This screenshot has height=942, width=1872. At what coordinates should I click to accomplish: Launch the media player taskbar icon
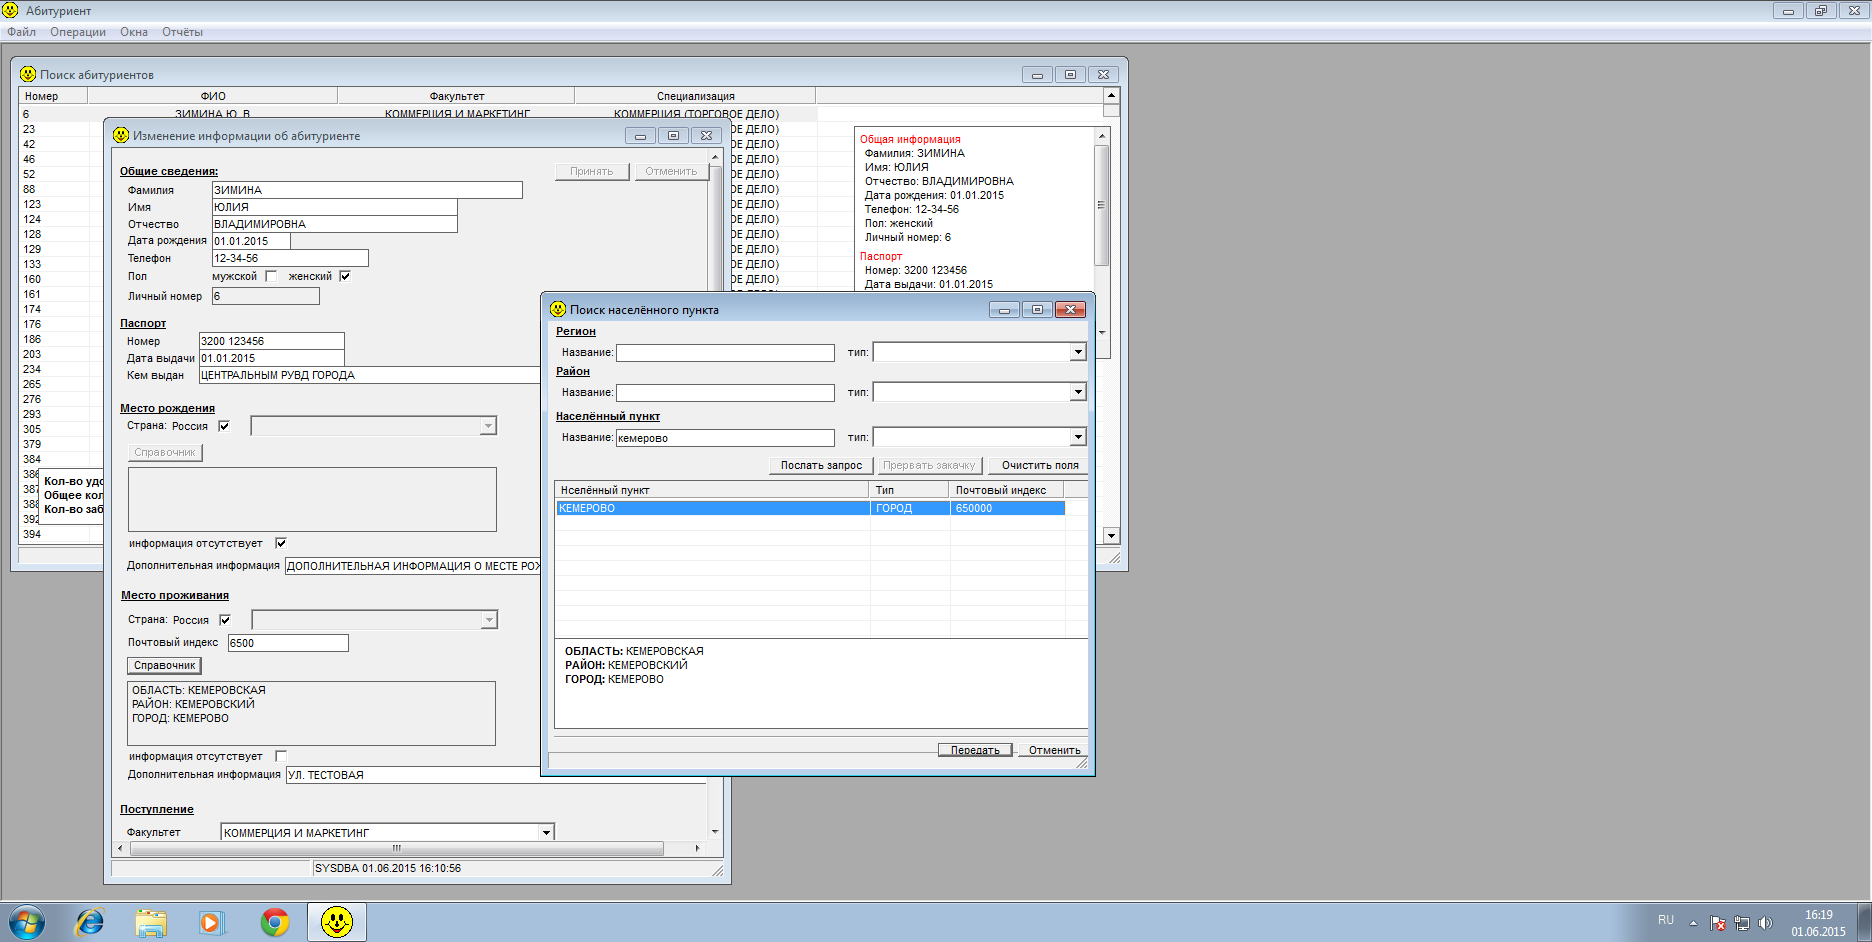(211, 922)
